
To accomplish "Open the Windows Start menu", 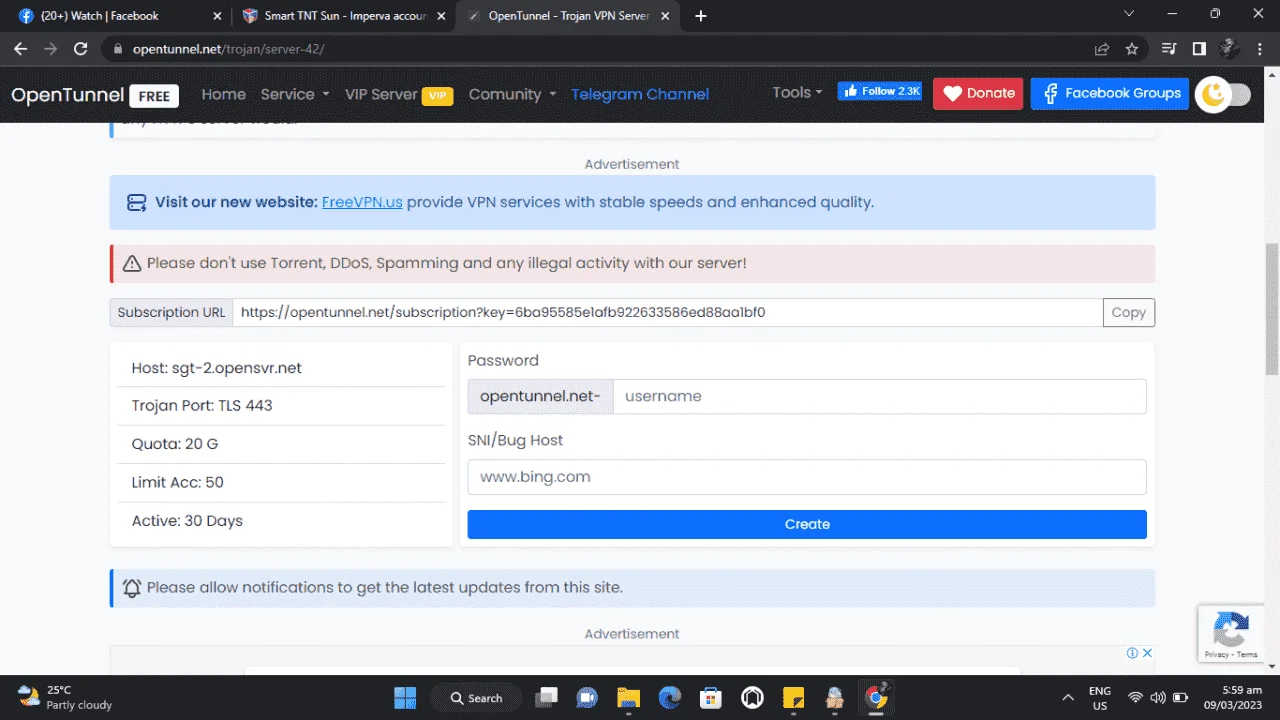I will (x=405, y=697).
